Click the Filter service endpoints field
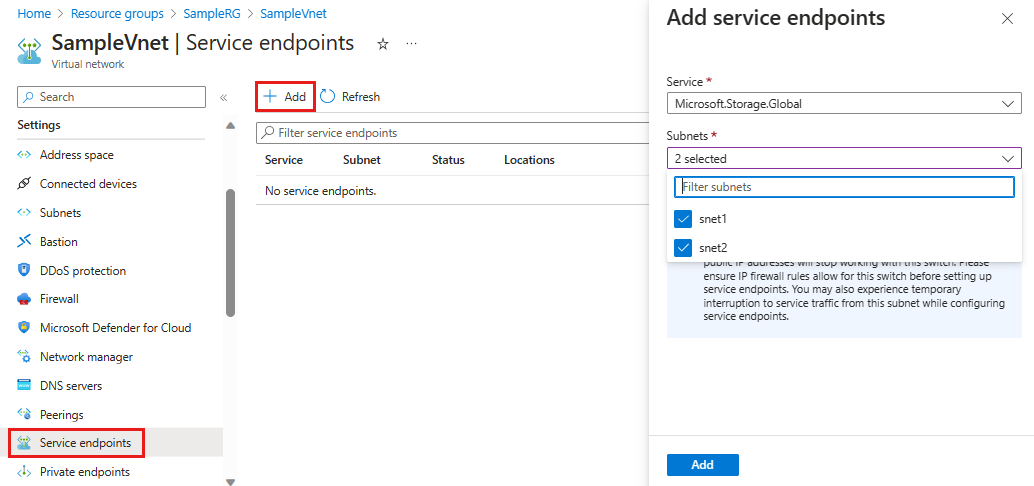Image resolution: width=1034 pixels, height=486 pixels. [452, 133]
